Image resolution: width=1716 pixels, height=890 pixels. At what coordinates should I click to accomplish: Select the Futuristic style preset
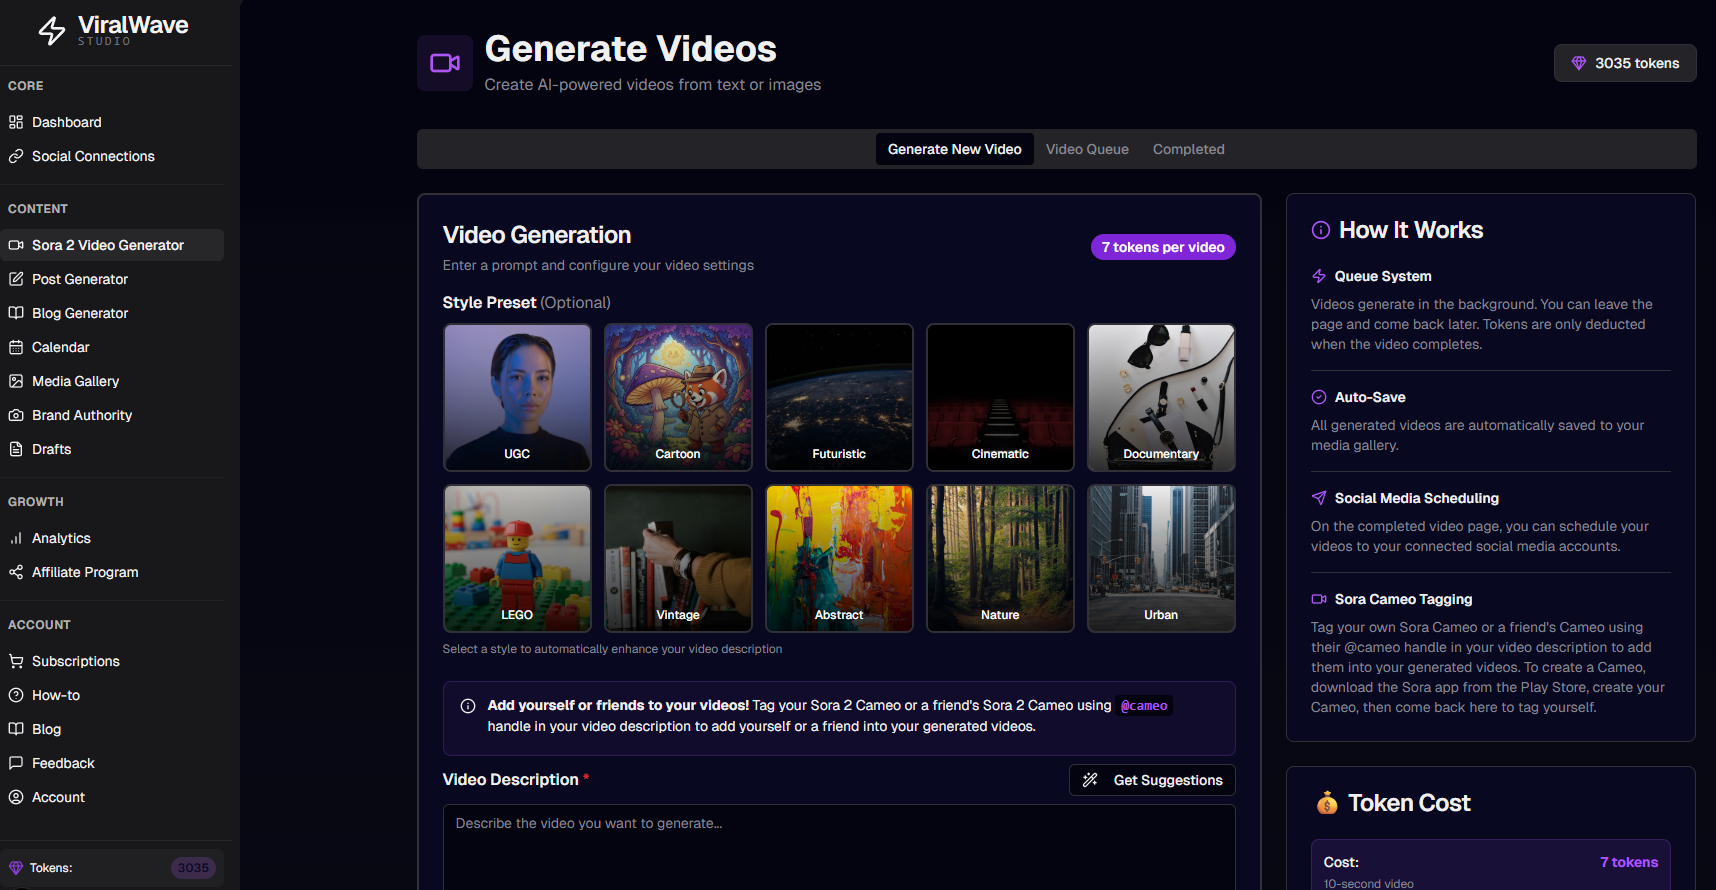[839, 397]
